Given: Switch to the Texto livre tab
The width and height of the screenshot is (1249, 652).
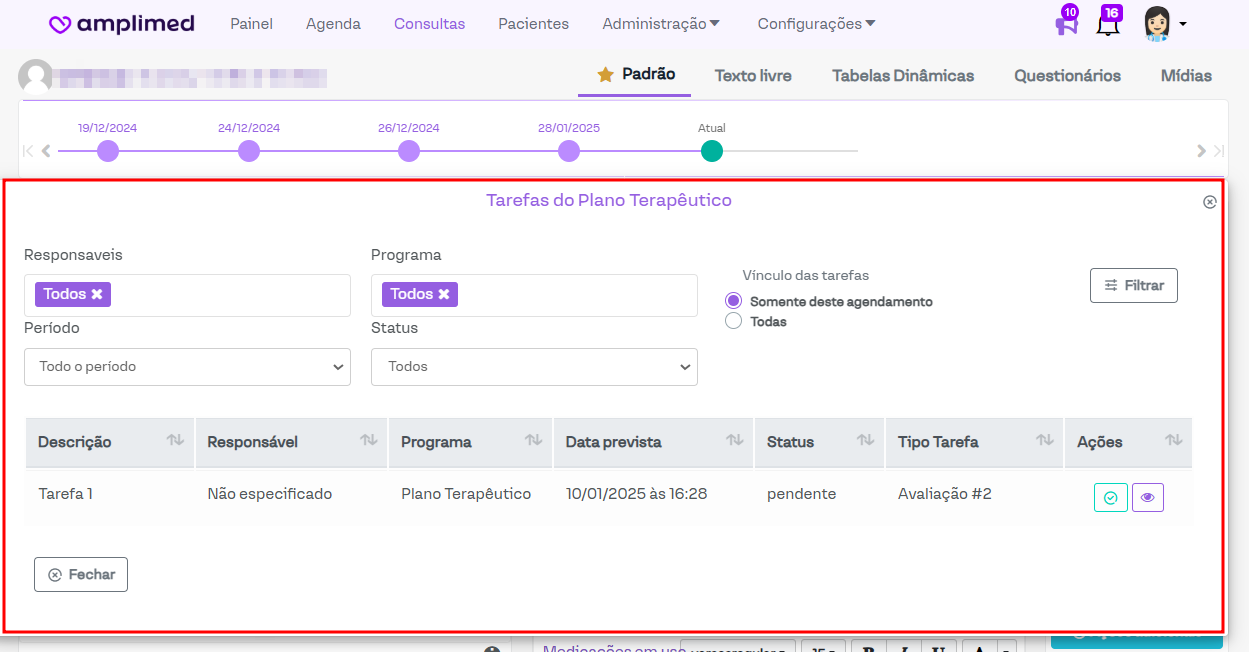Looking at the screenshot, I should [x=752, y=76].
